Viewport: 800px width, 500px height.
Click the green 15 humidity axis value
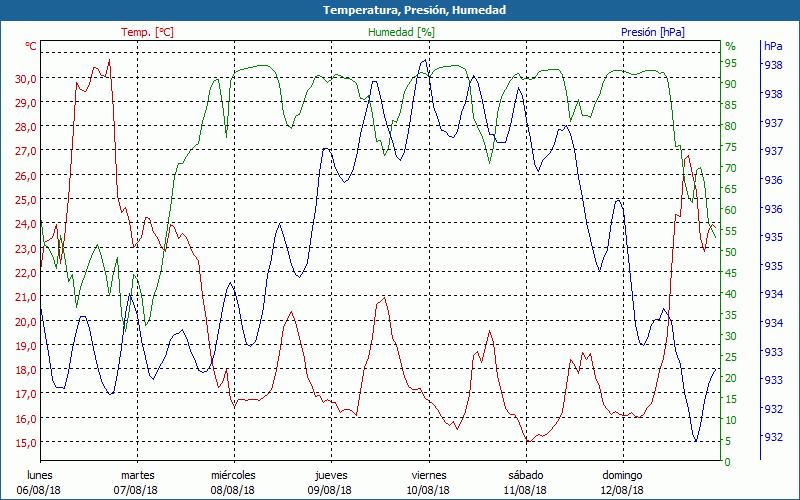click(x=731, y=399)
